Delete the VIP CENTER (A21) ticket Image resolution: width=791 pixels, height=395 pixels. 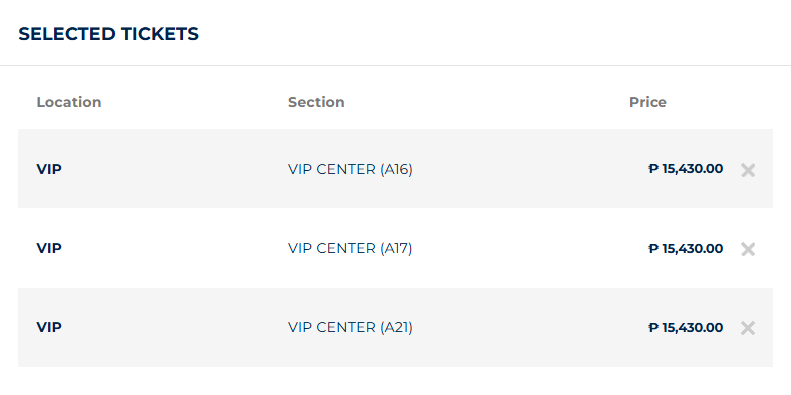[x=748, y=328]
